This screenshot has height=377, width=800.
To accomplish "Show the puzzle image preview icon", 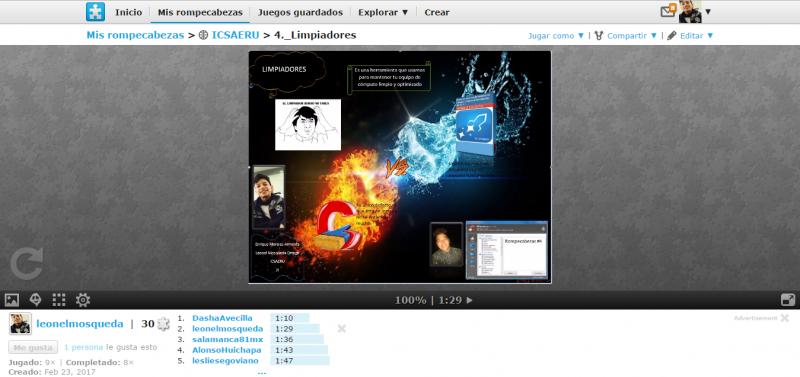I will (x=12, y=300).
